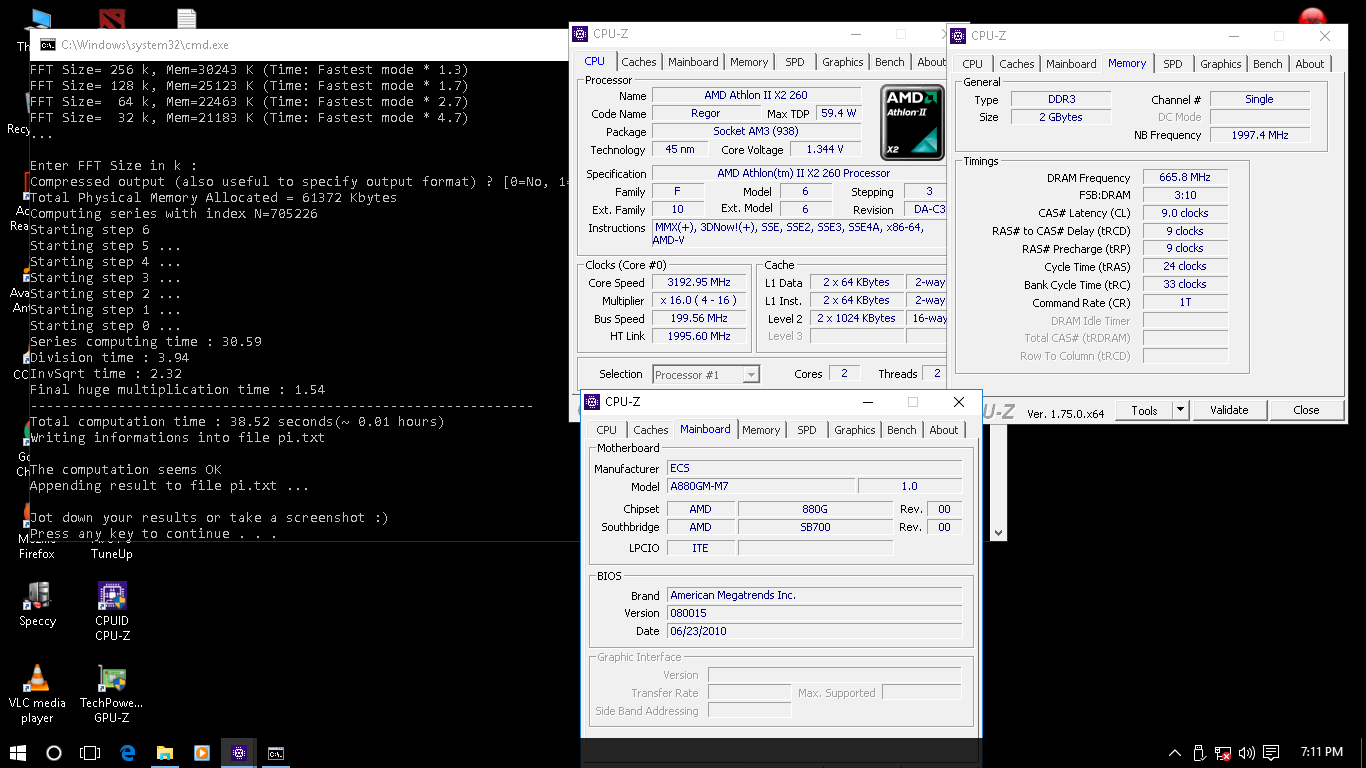Open TuneUp desktop shortcut

[112, 553]
